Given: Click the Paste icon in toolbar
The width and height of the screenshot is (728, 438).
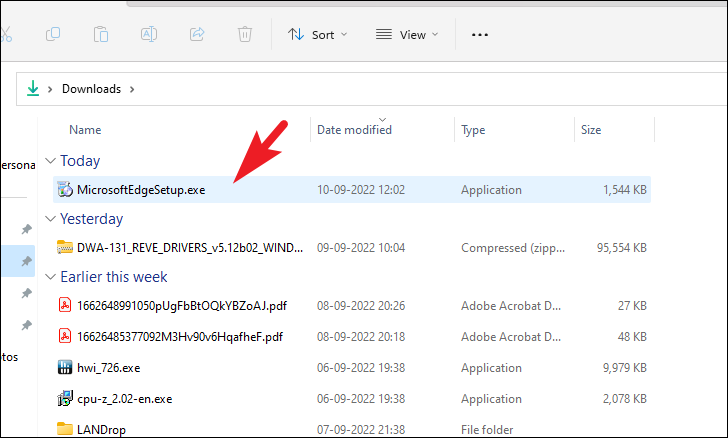Looking at the screenshot, I should point(101,34).
